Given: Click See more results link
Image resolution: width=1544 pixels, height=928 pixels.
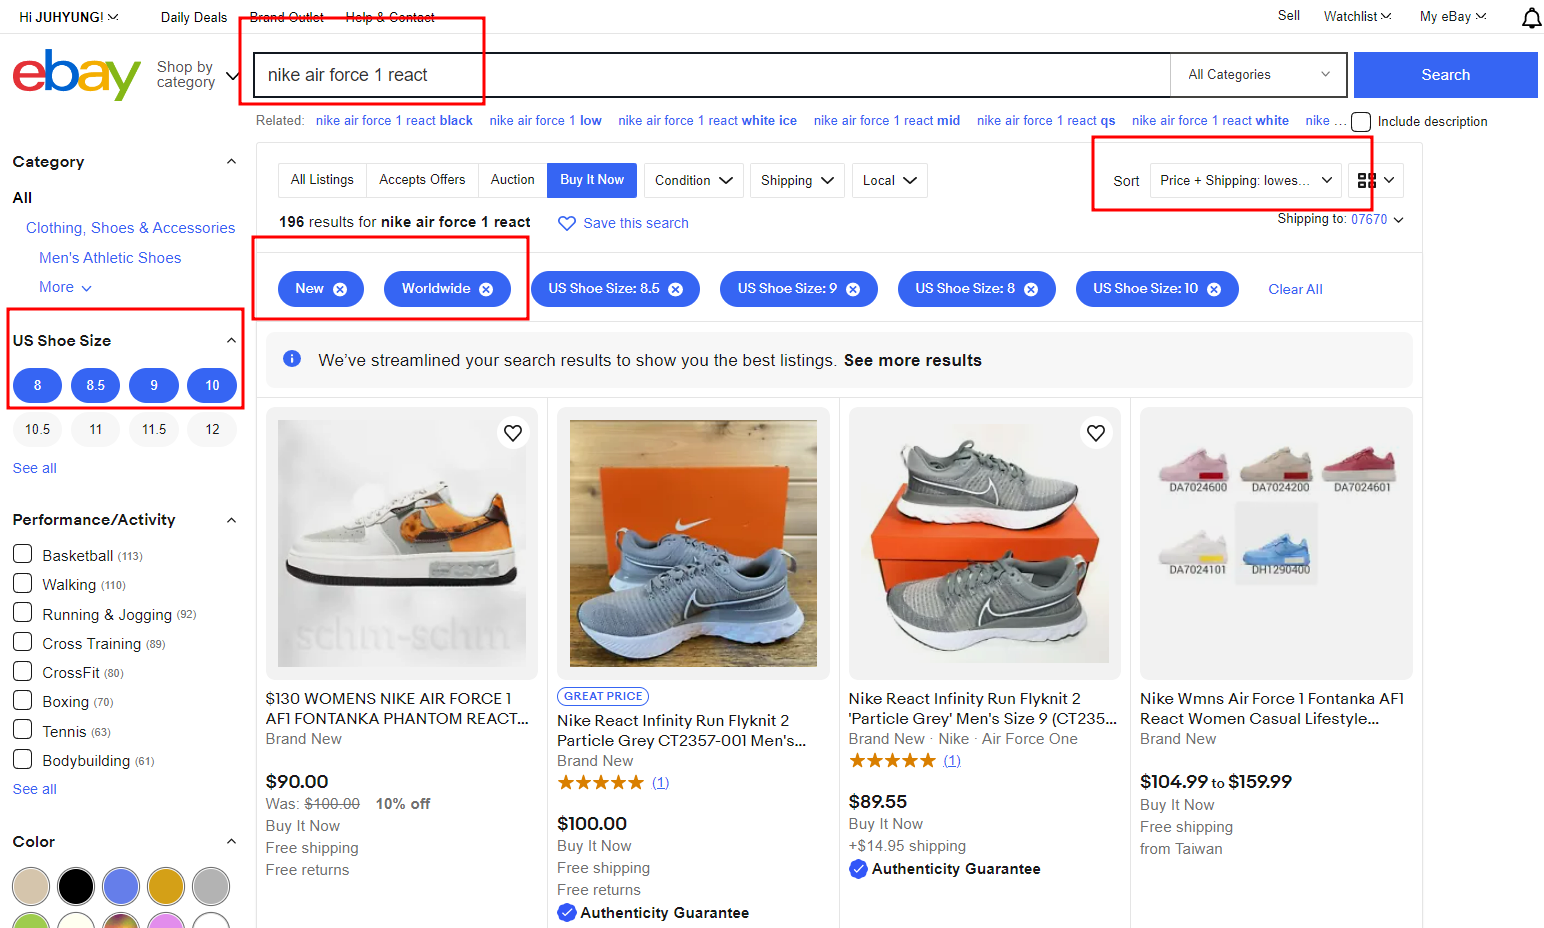Looking at the screenshot, I should (x=913, y=360).
